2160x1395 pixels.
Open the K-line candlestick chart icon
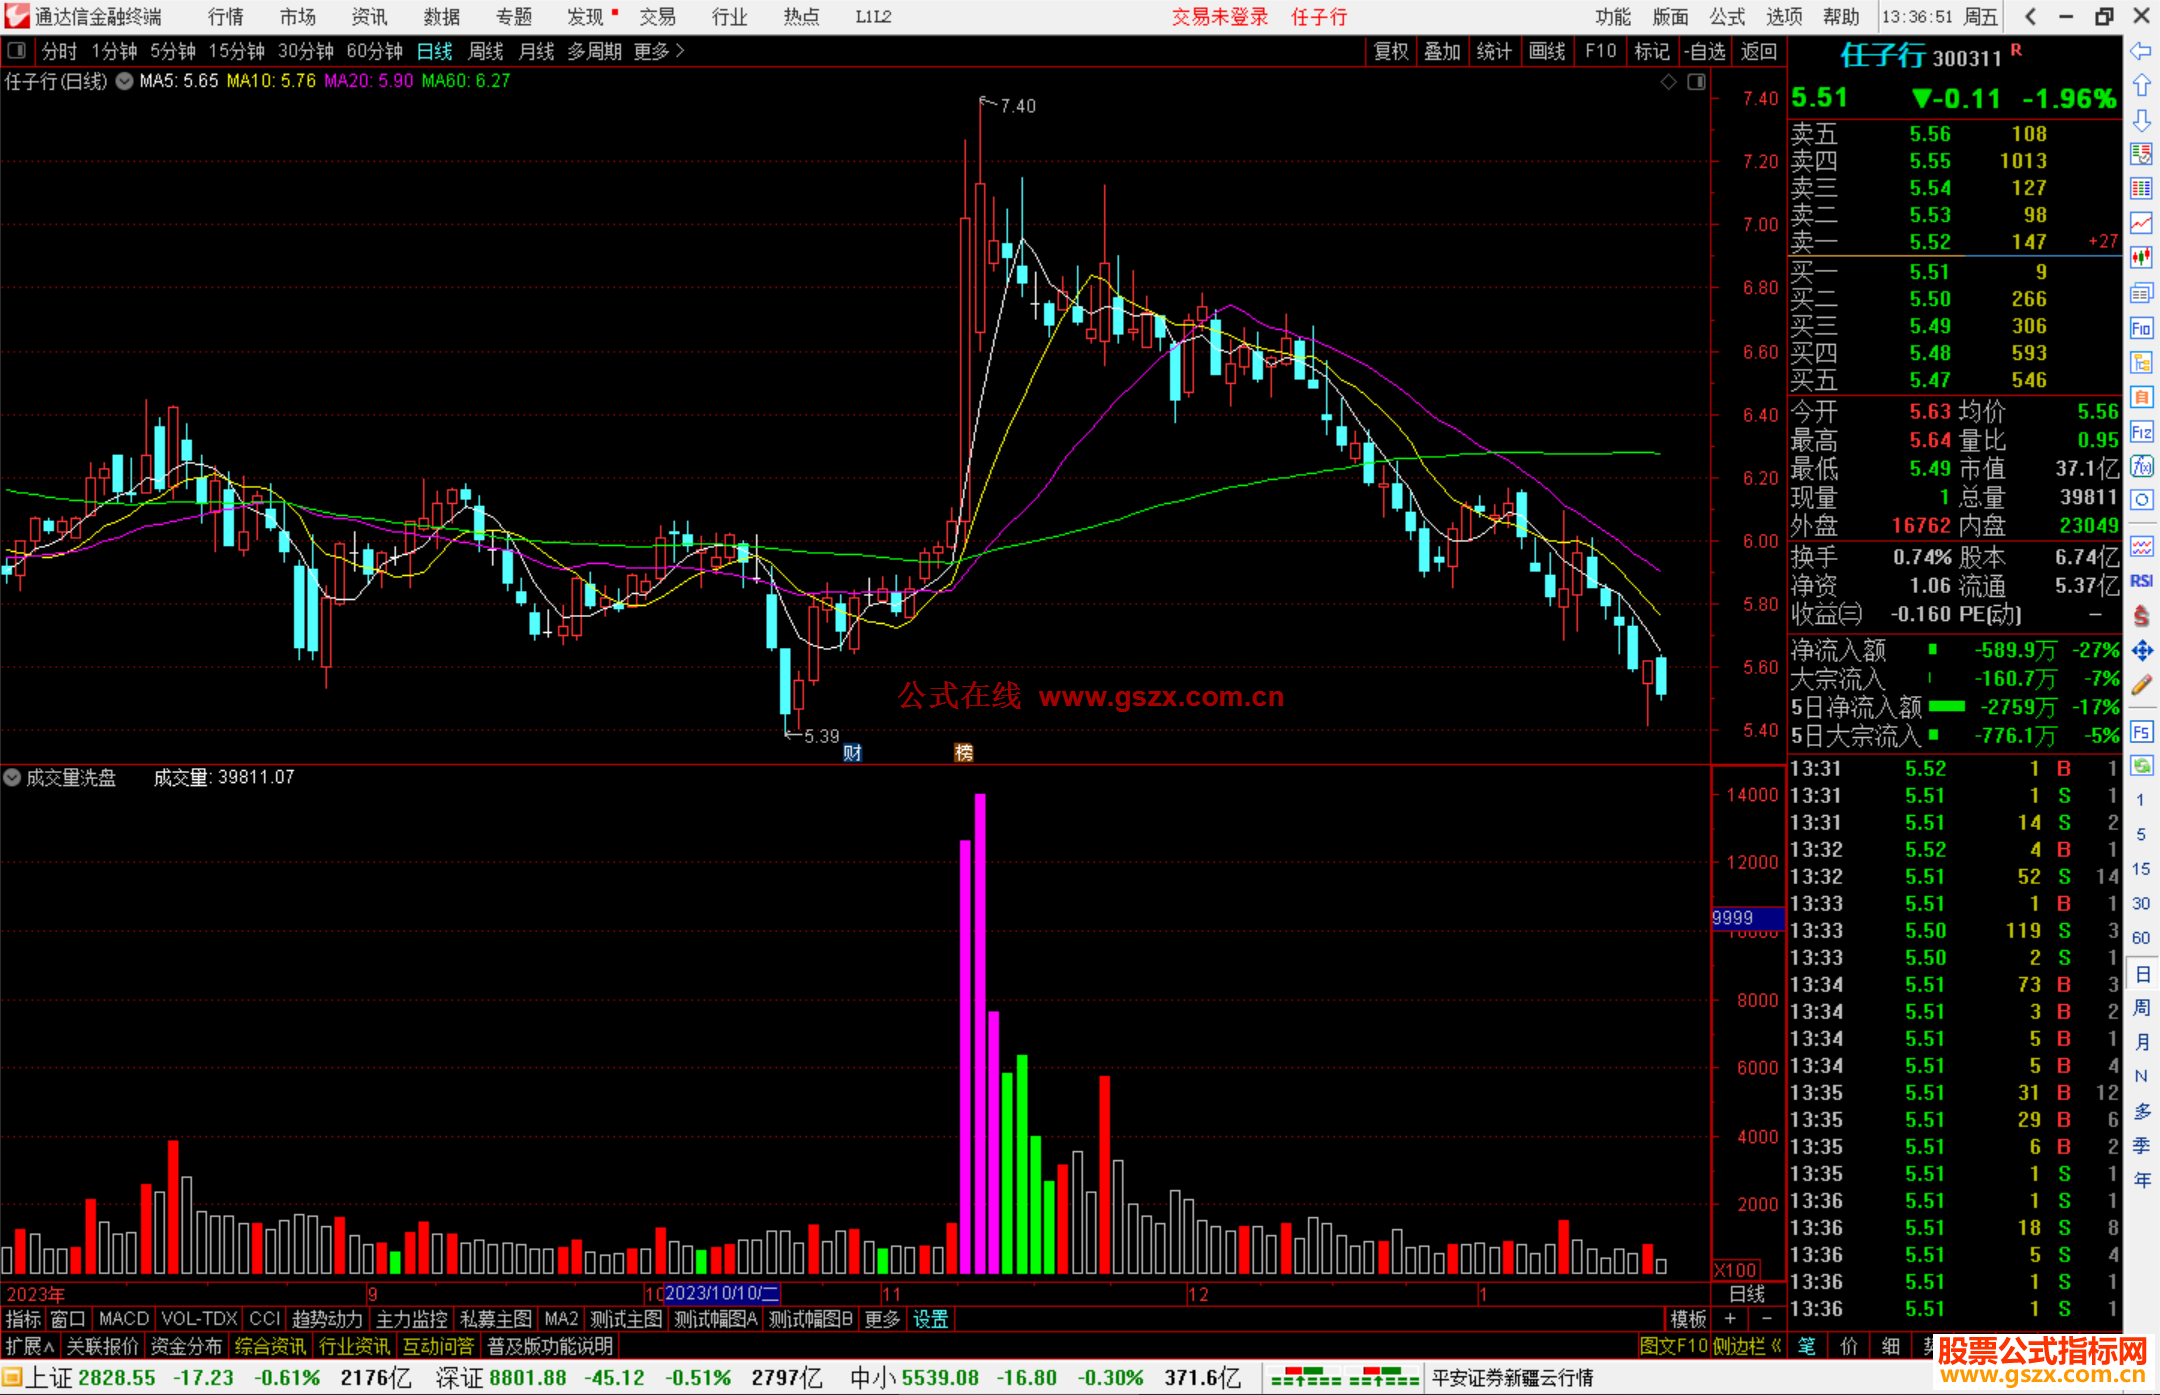pyautogui.click(x=2141, y=257)
